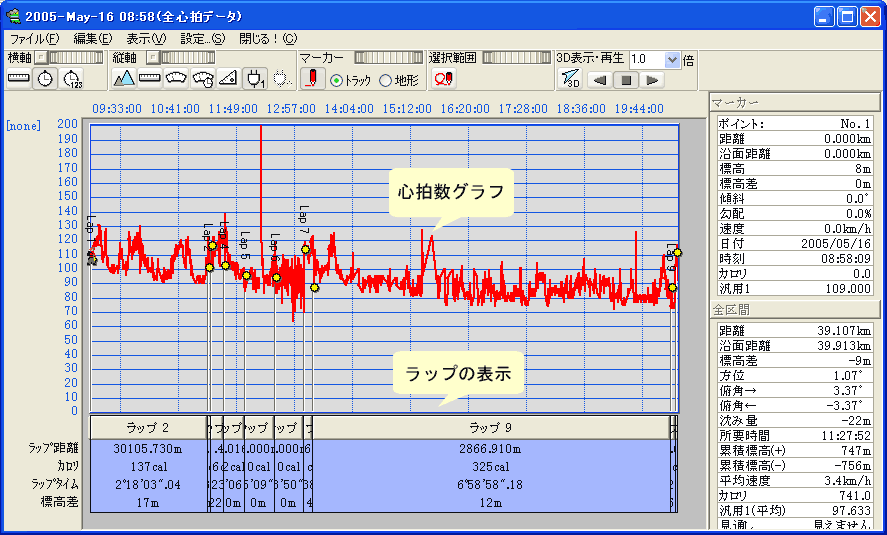Click the selection range markers icon
The width and height of the screenshot is (887, 535).
[x=443, y=79]
